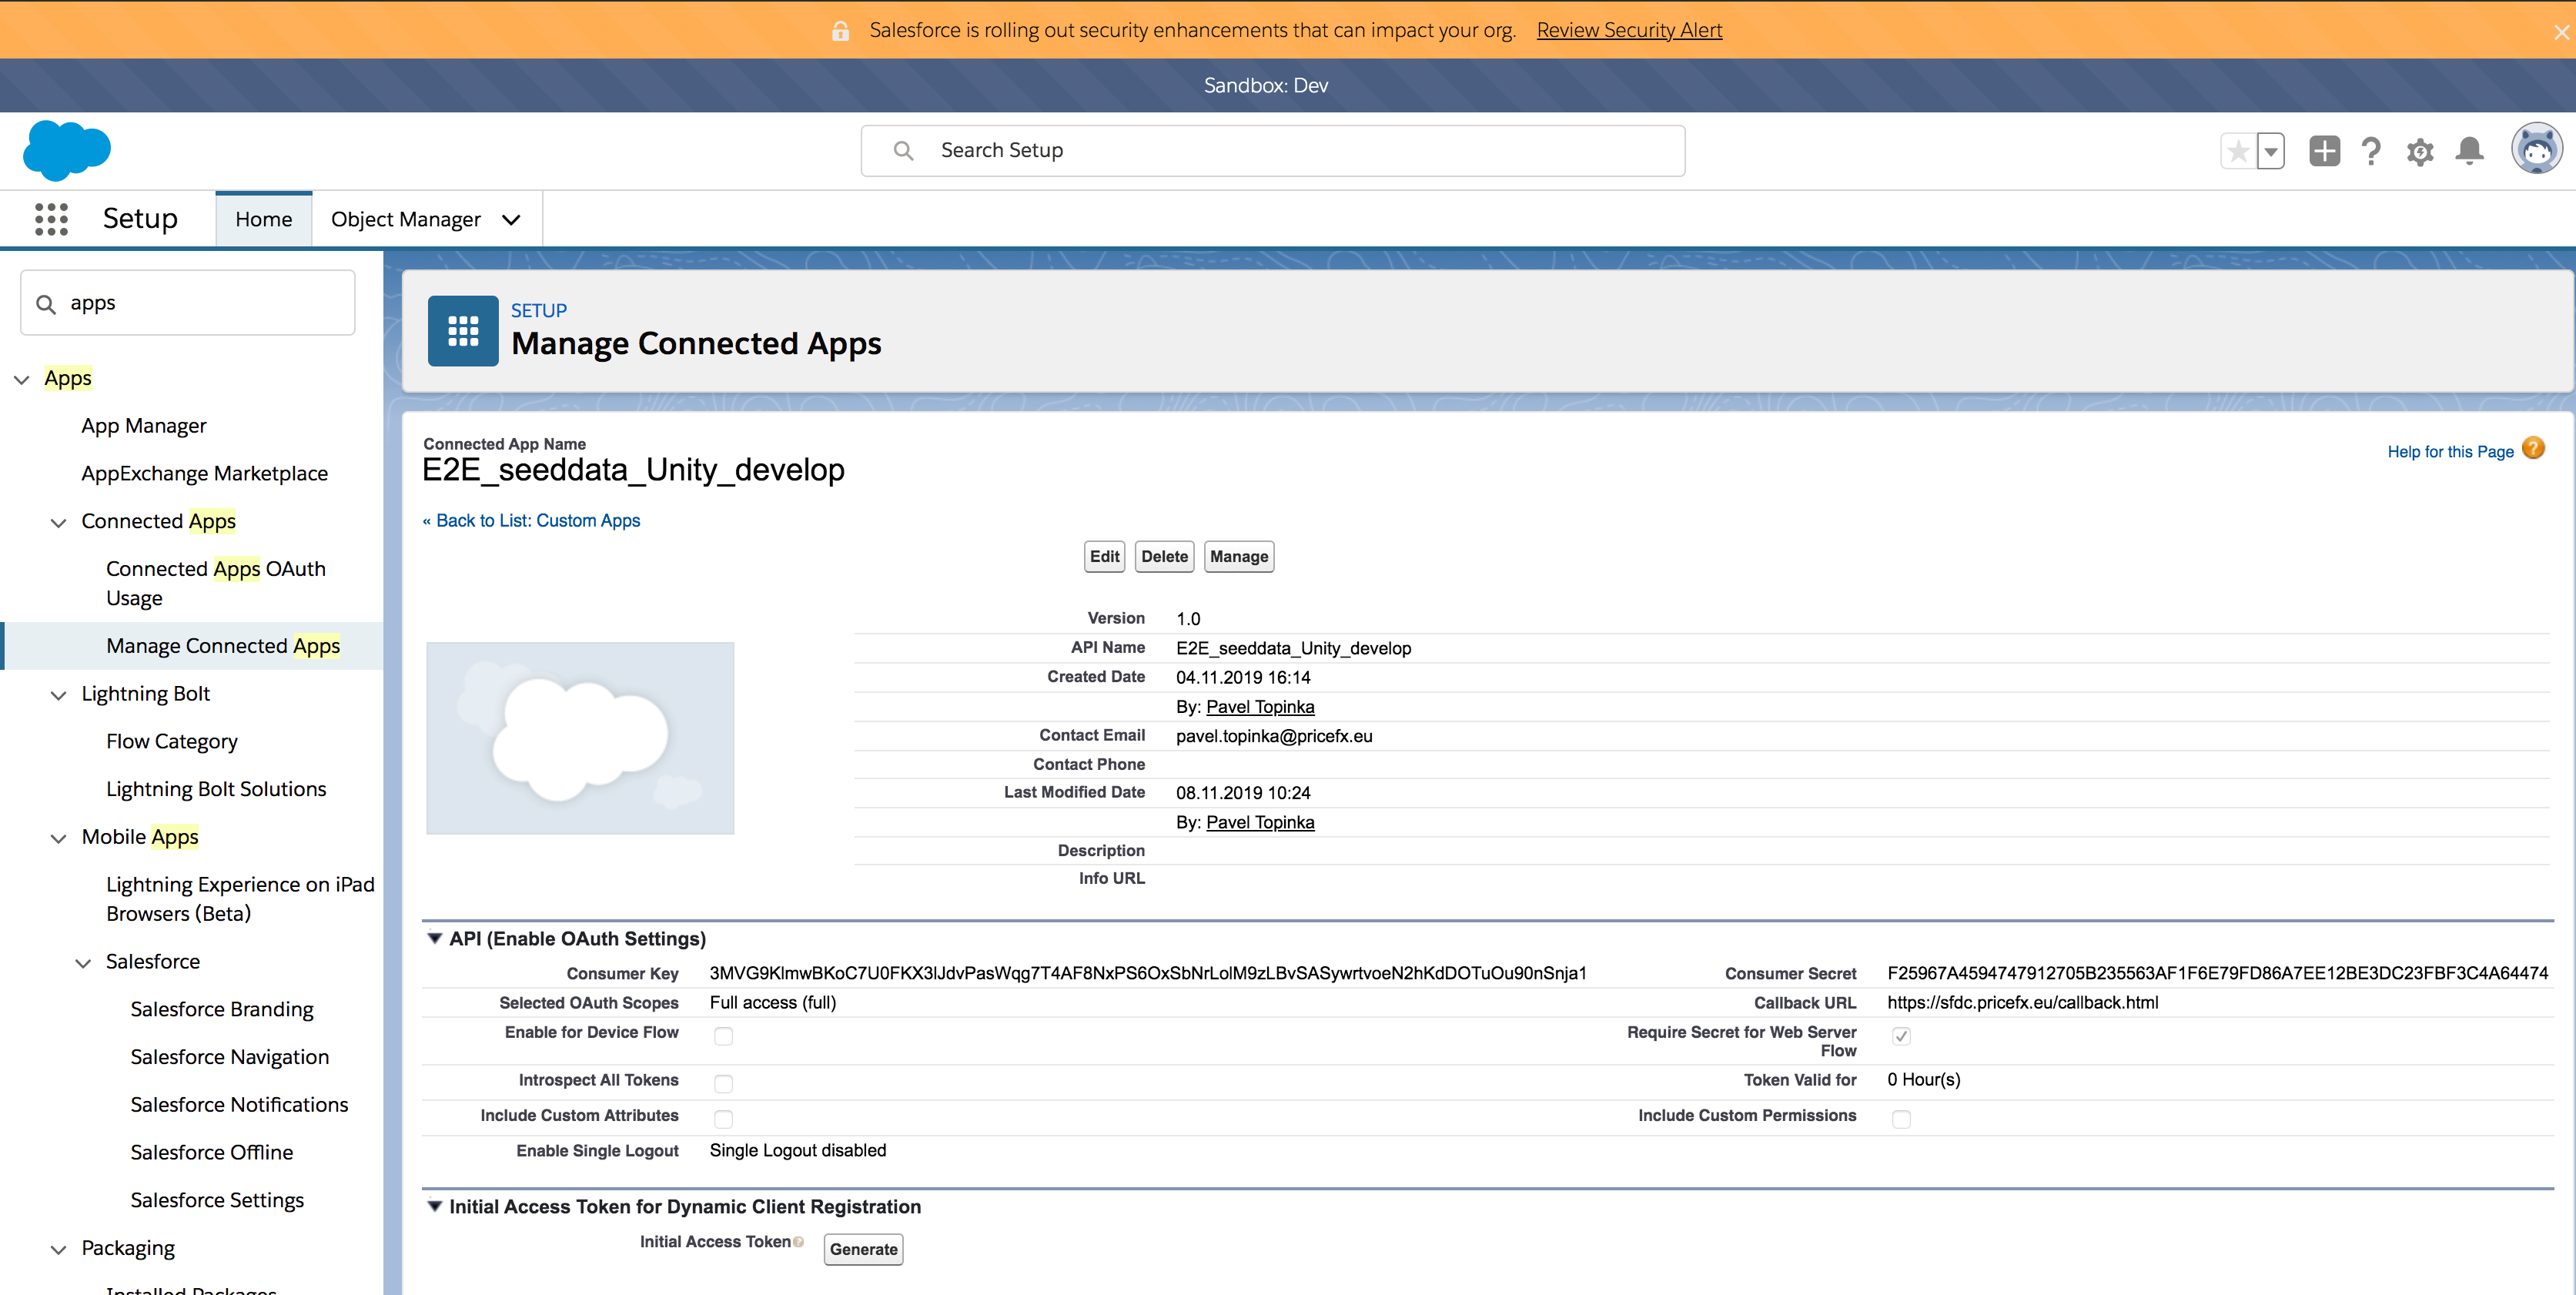The image size is (2576, 1295).
Task: Open the App Launcher dots icon
Action: point(51,218)
